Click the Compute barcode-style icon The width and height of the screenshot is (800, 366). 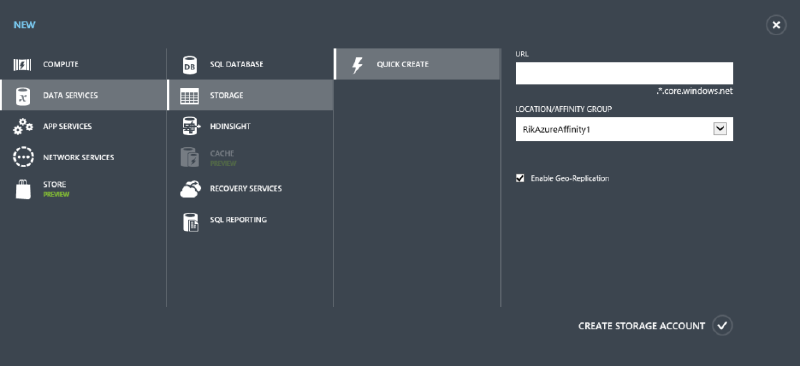click(22, 65)
